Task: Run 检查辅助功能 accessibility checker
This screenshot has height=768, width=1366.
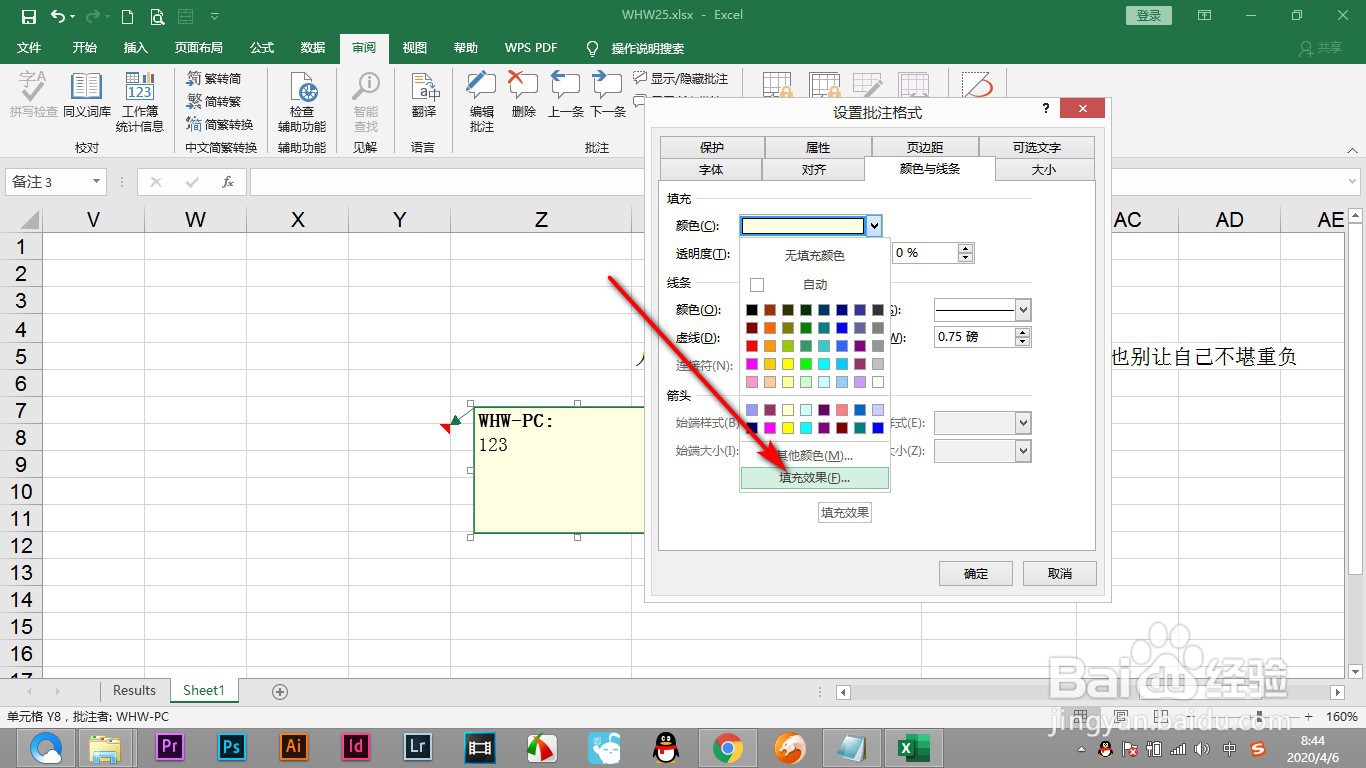Action: (302, 102)
